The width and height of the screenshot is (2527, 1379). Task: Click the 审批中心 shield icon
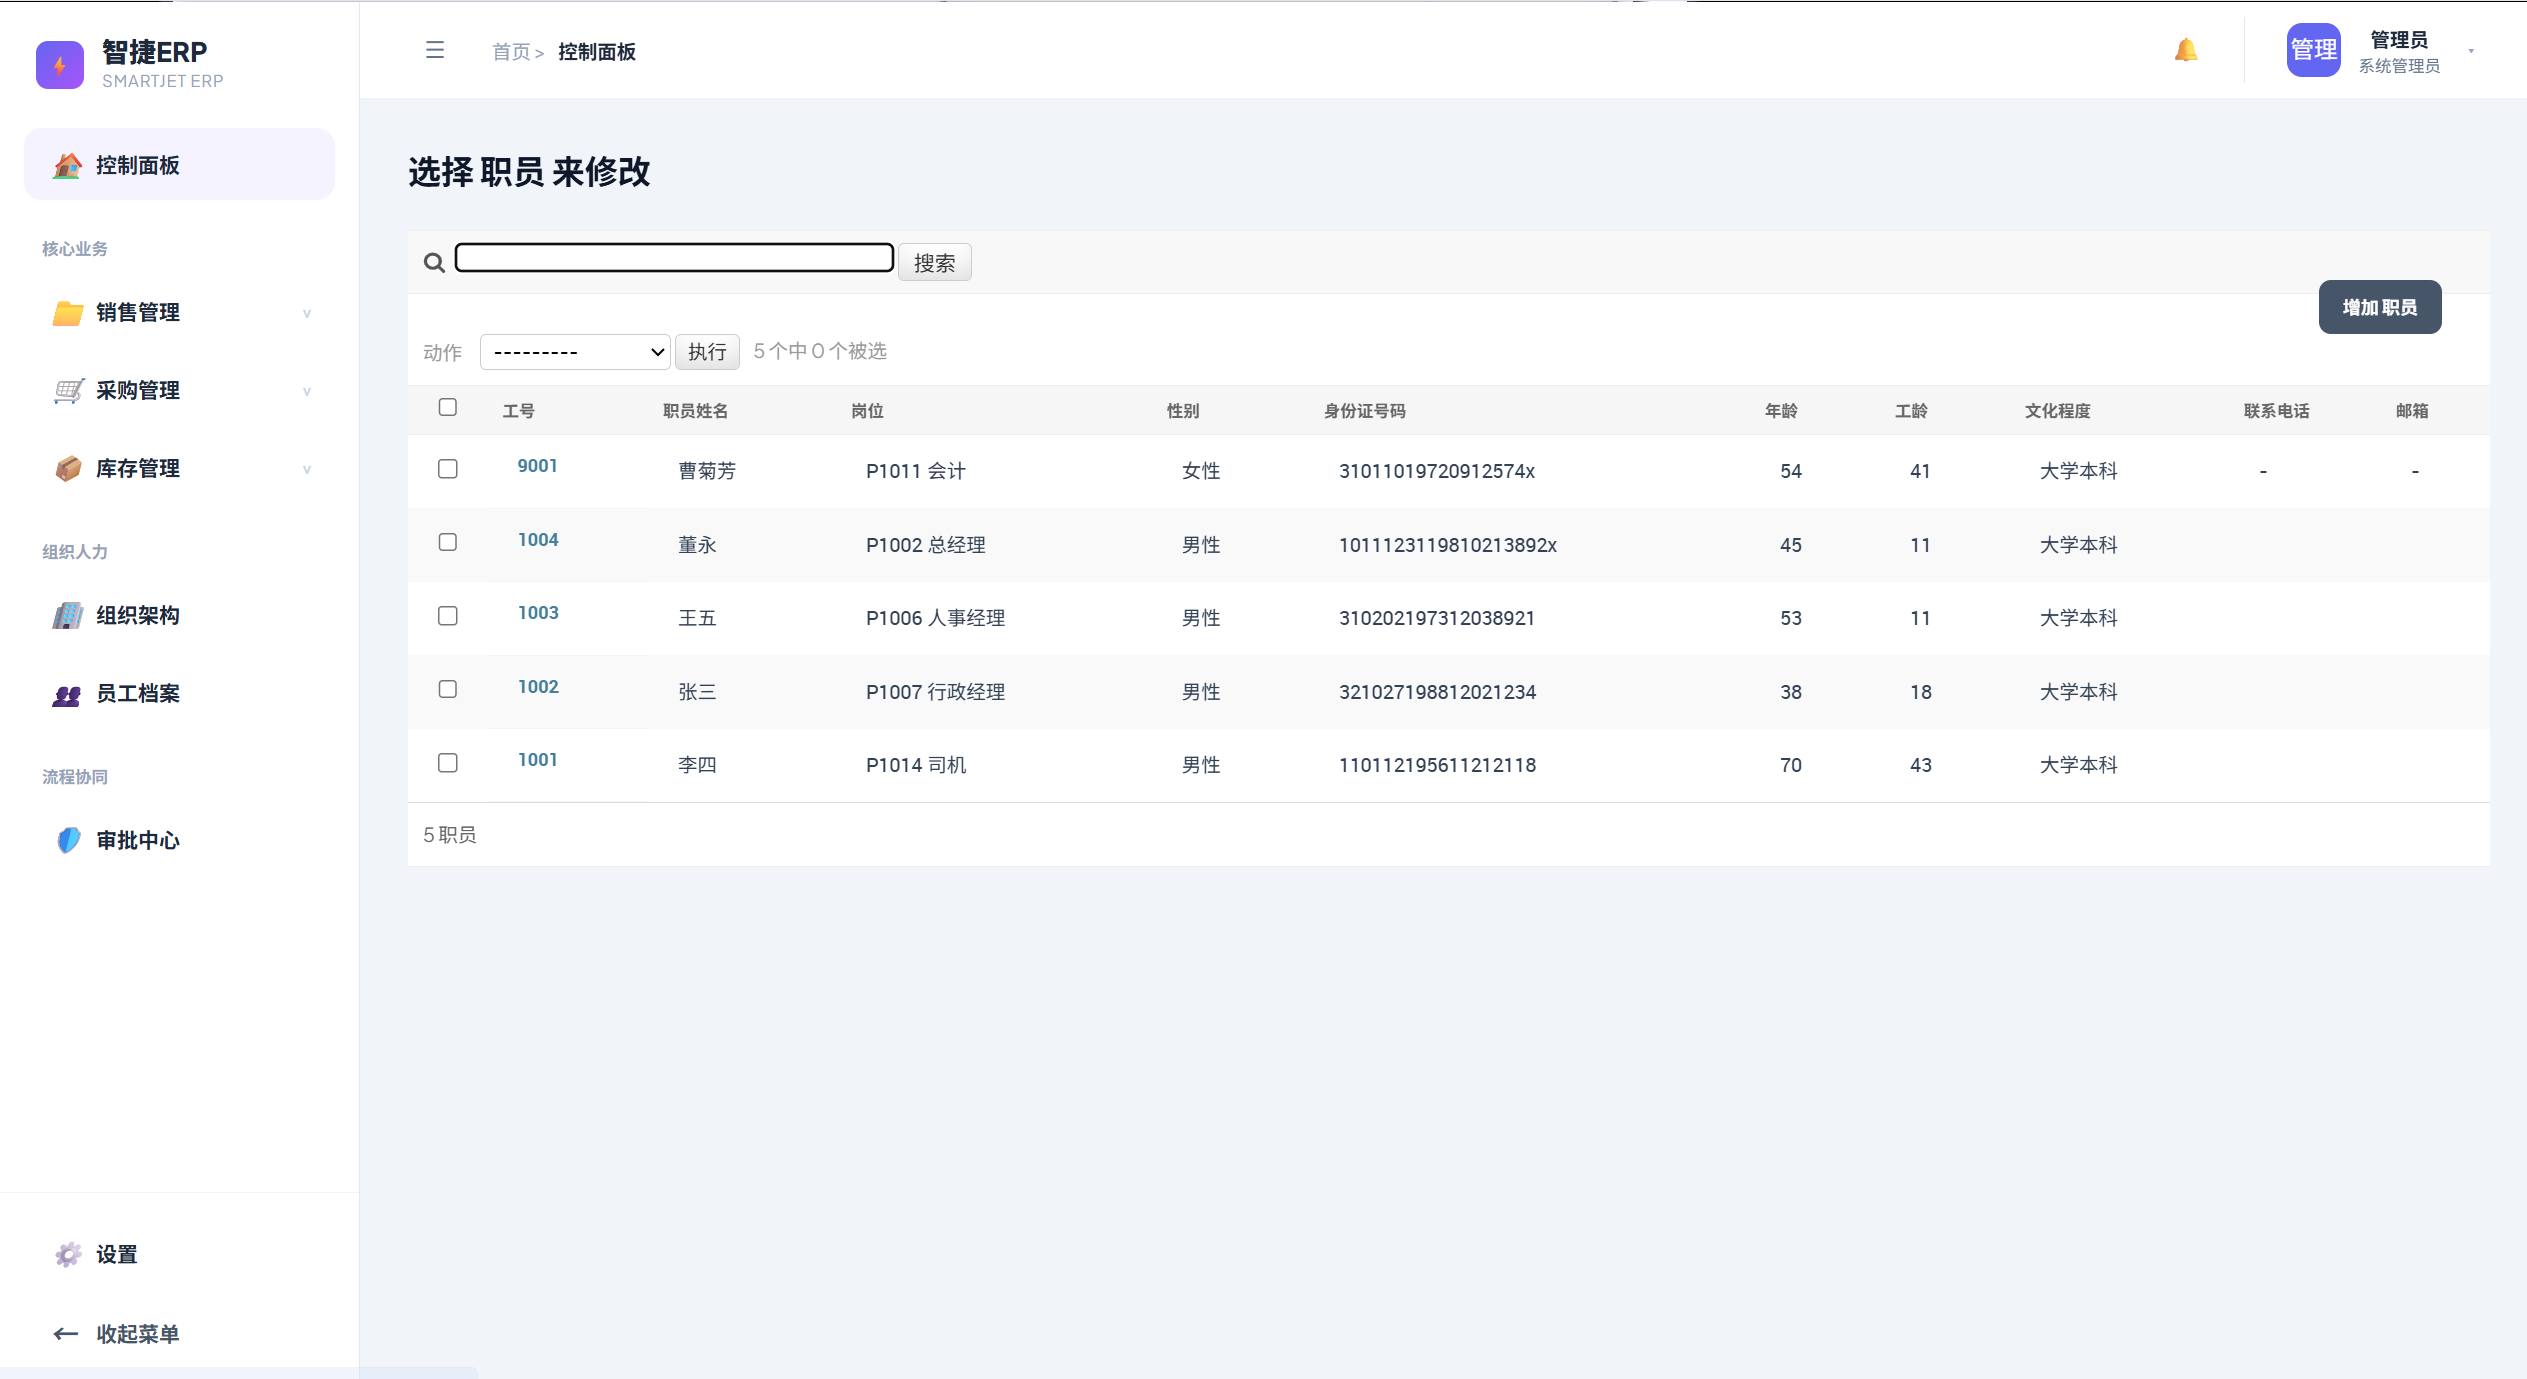(67, 840)
